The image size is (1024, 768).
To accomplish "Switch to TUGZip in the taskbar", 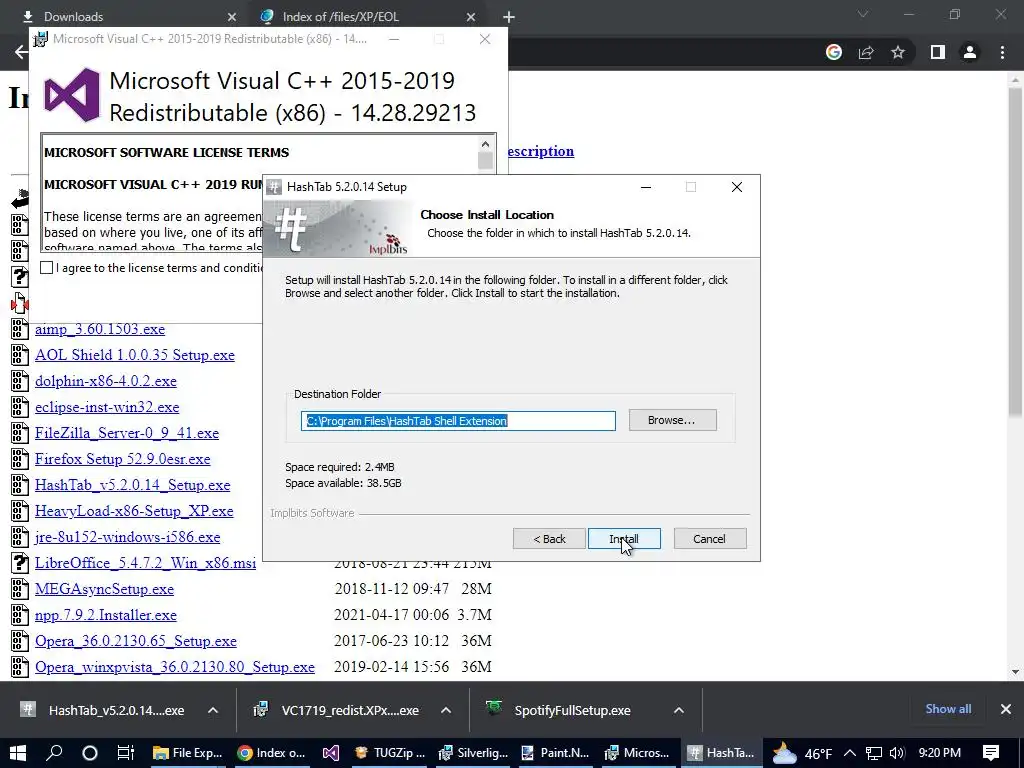I will (389, 753).
